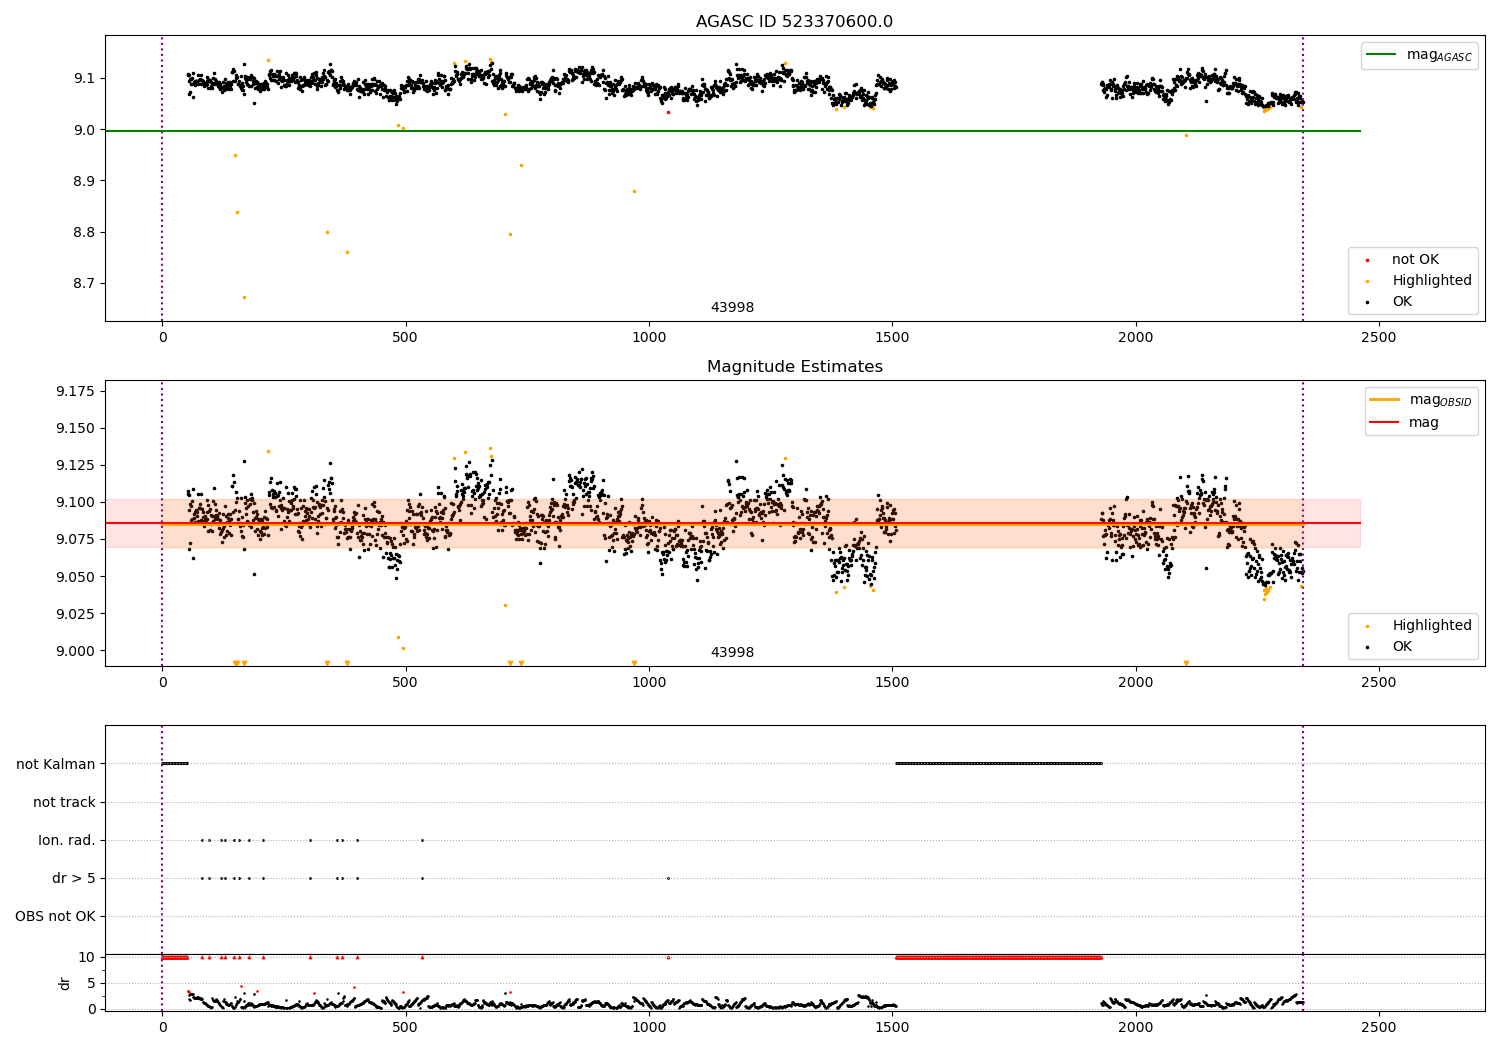The image size is (1500, 1050).
Task: Click the '9.150' y-tick label
Action: pyautogui.click(x=76, y=428)
